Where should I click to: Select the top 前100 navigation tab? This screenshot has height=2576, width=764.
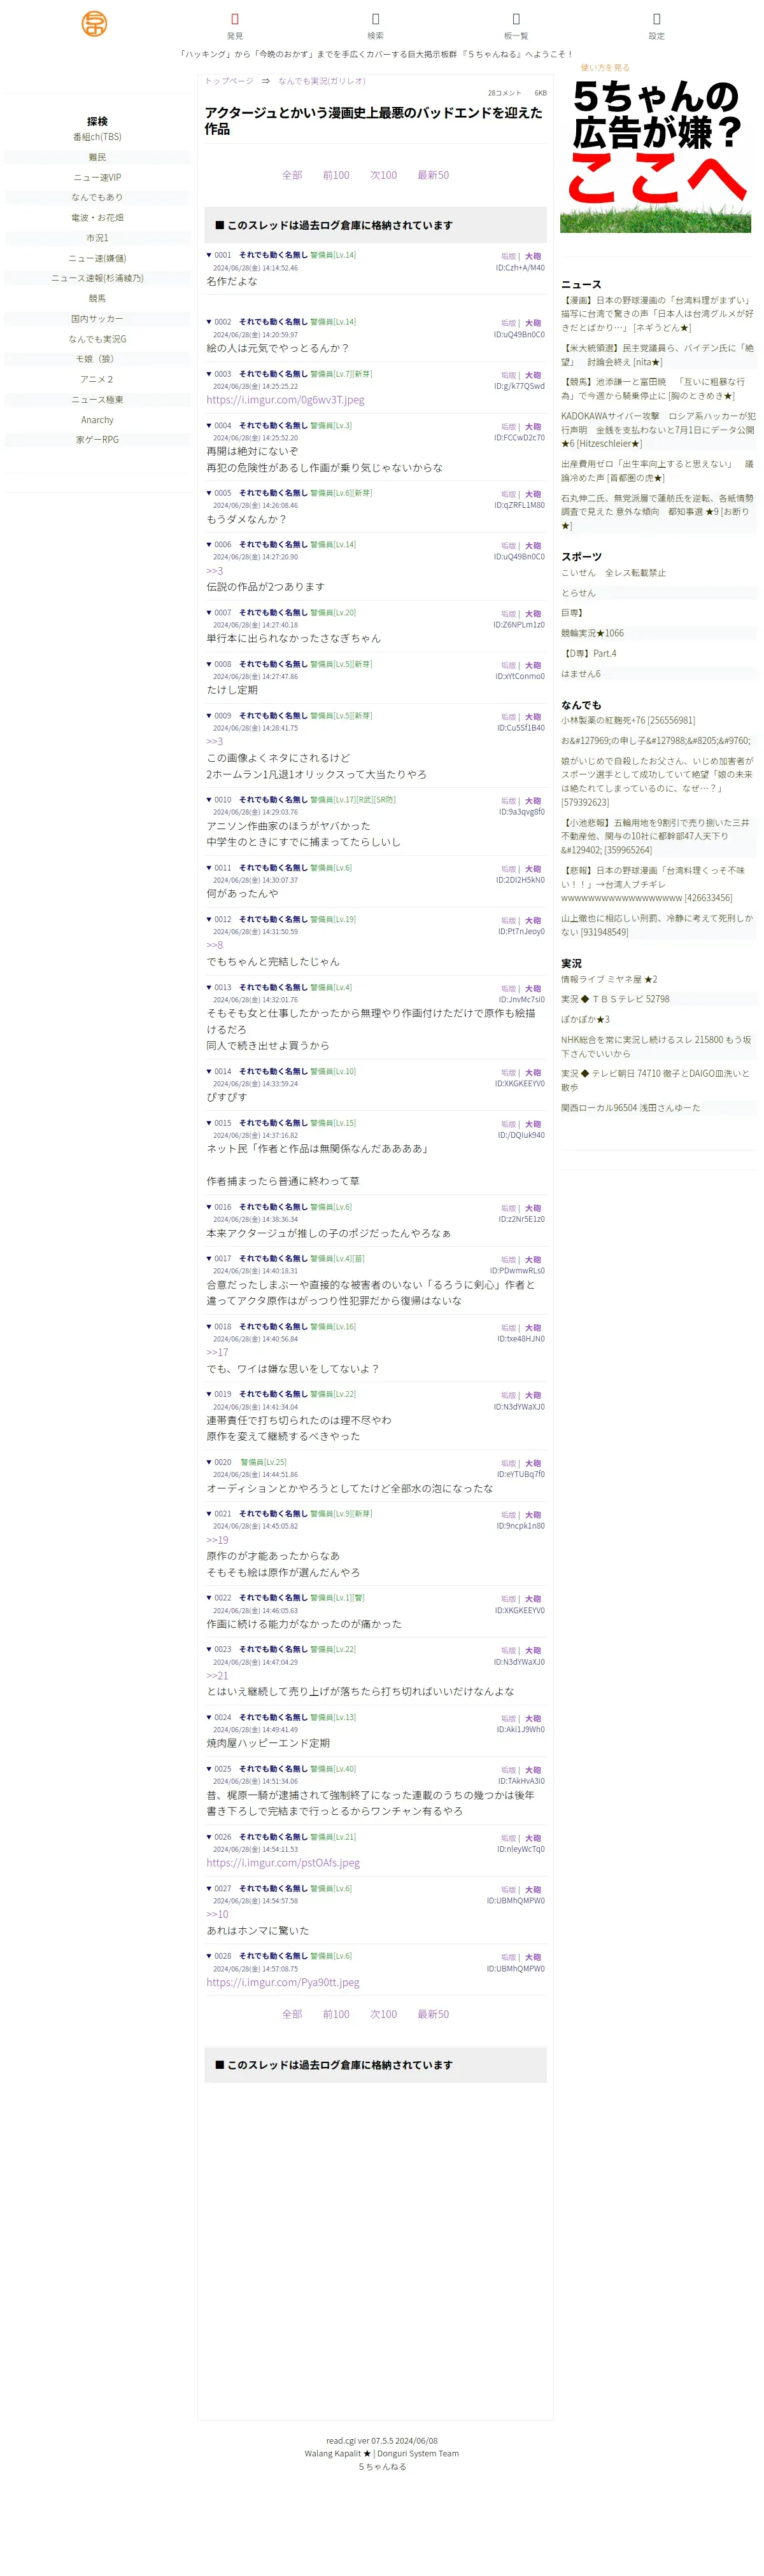pyautogui.click(x=336, y=175)
